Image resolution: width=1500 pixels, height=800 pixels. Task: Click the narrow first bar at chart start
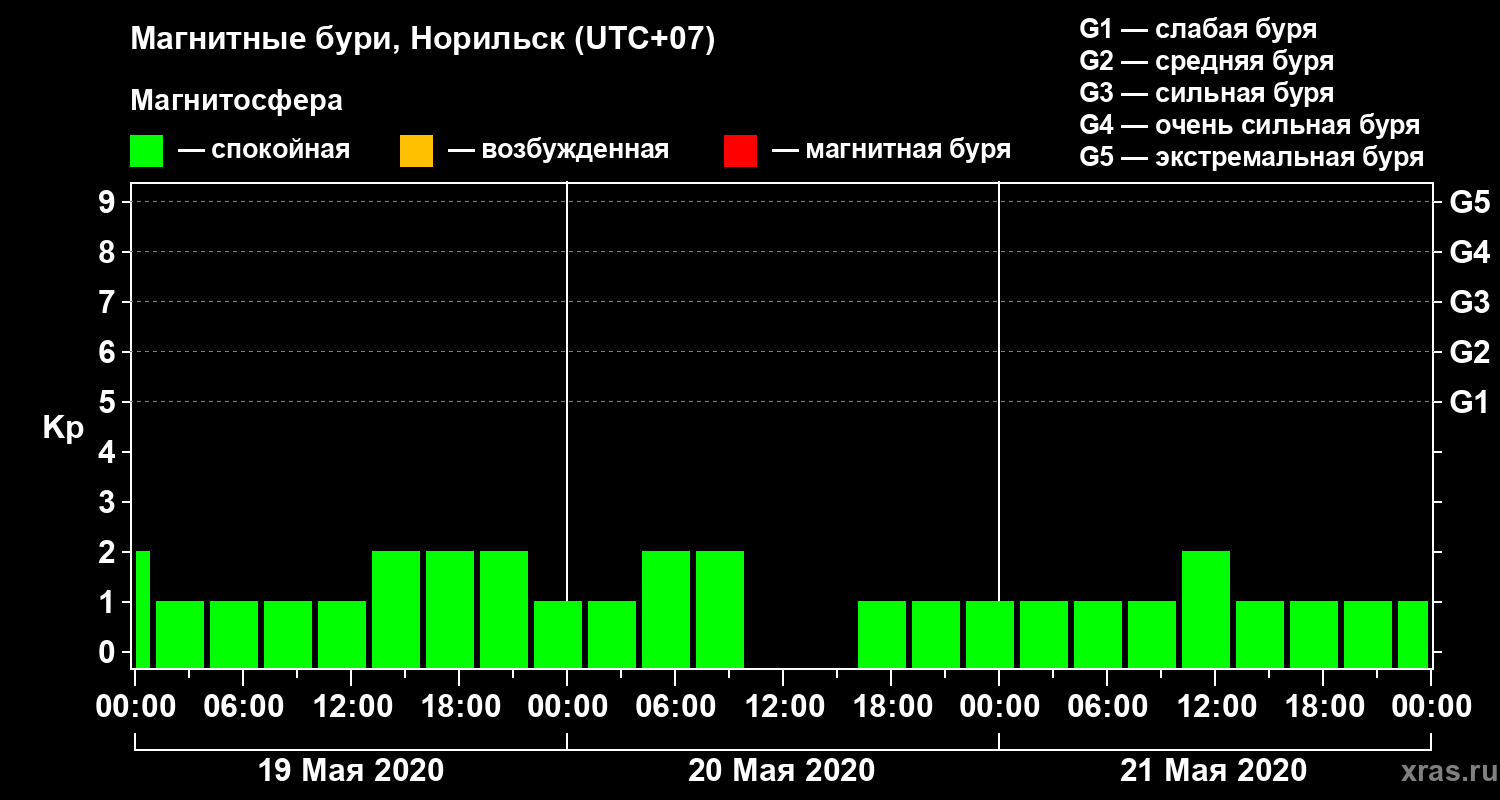[x=143, y=609]
